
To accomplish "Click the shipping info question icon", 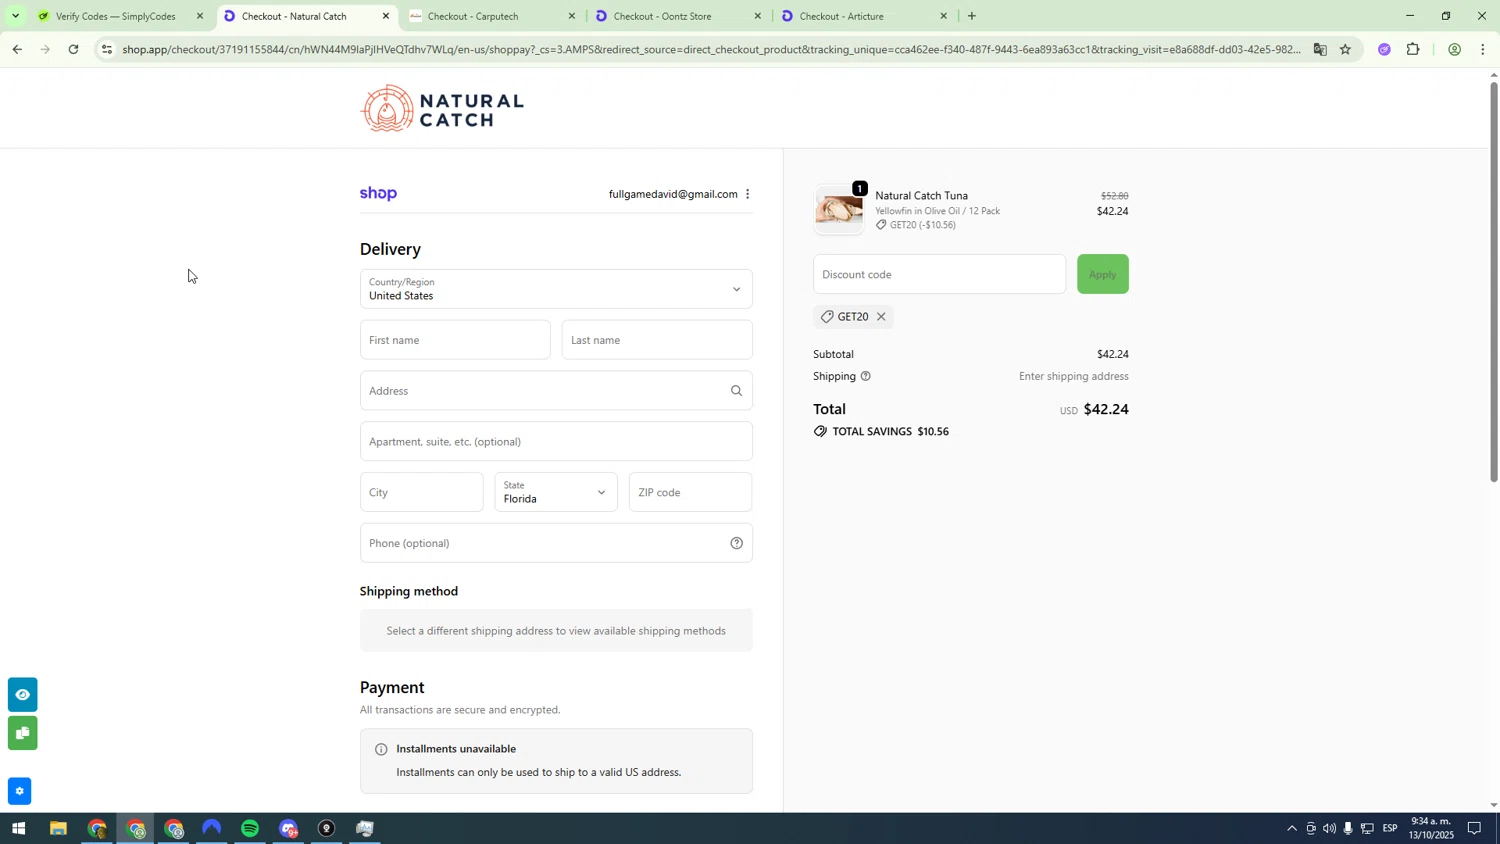I will pyautogui.click(x=865, y=376).
